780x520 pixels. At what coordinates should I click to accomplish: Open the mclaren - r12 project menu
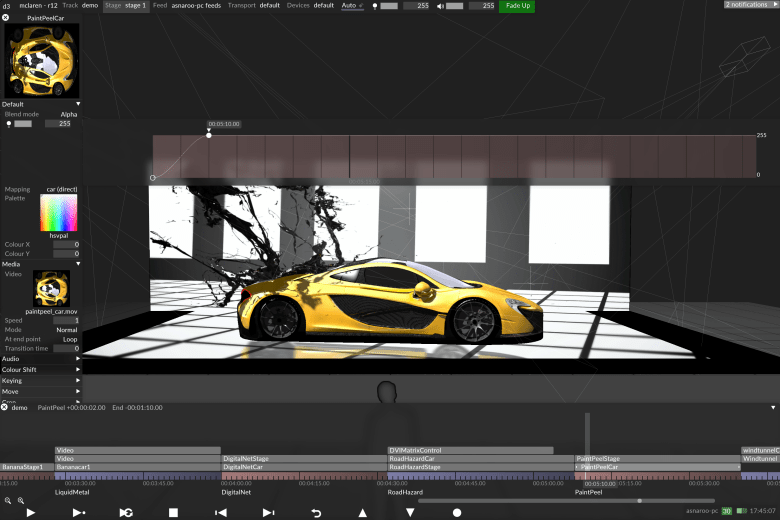point(38,5)
